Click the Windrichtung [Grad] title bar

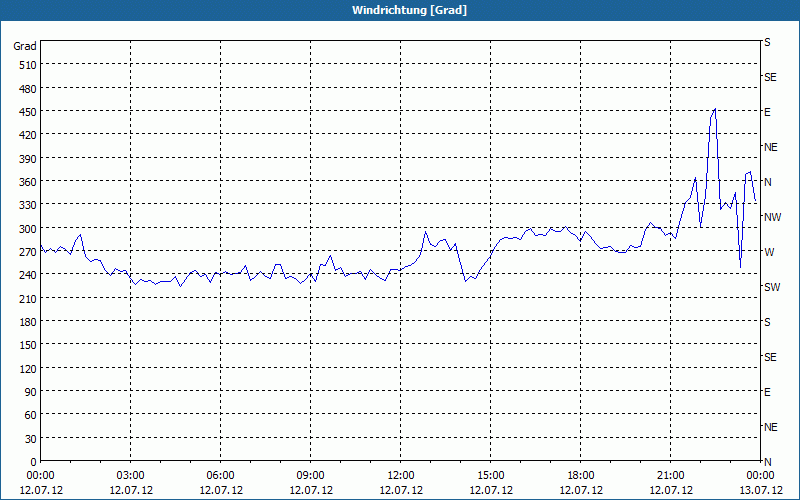coord(400,10)
